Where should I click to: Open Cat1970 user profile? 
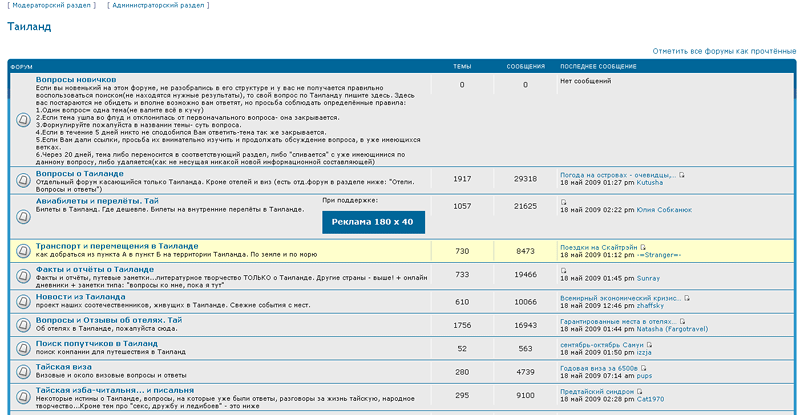pyautogui.click(x=650, y=399)
